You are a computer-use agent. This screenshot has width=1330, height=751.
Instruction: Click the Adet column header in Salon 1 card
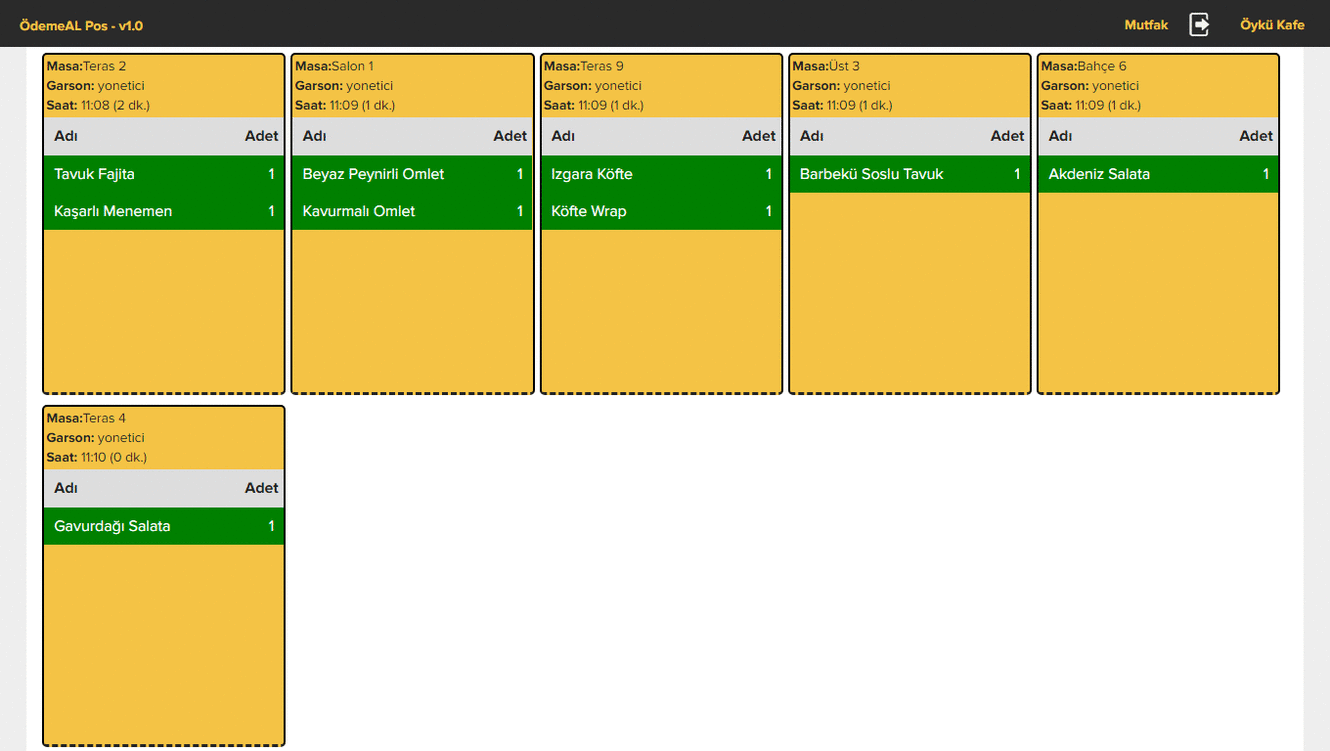[x=510, y=136]
